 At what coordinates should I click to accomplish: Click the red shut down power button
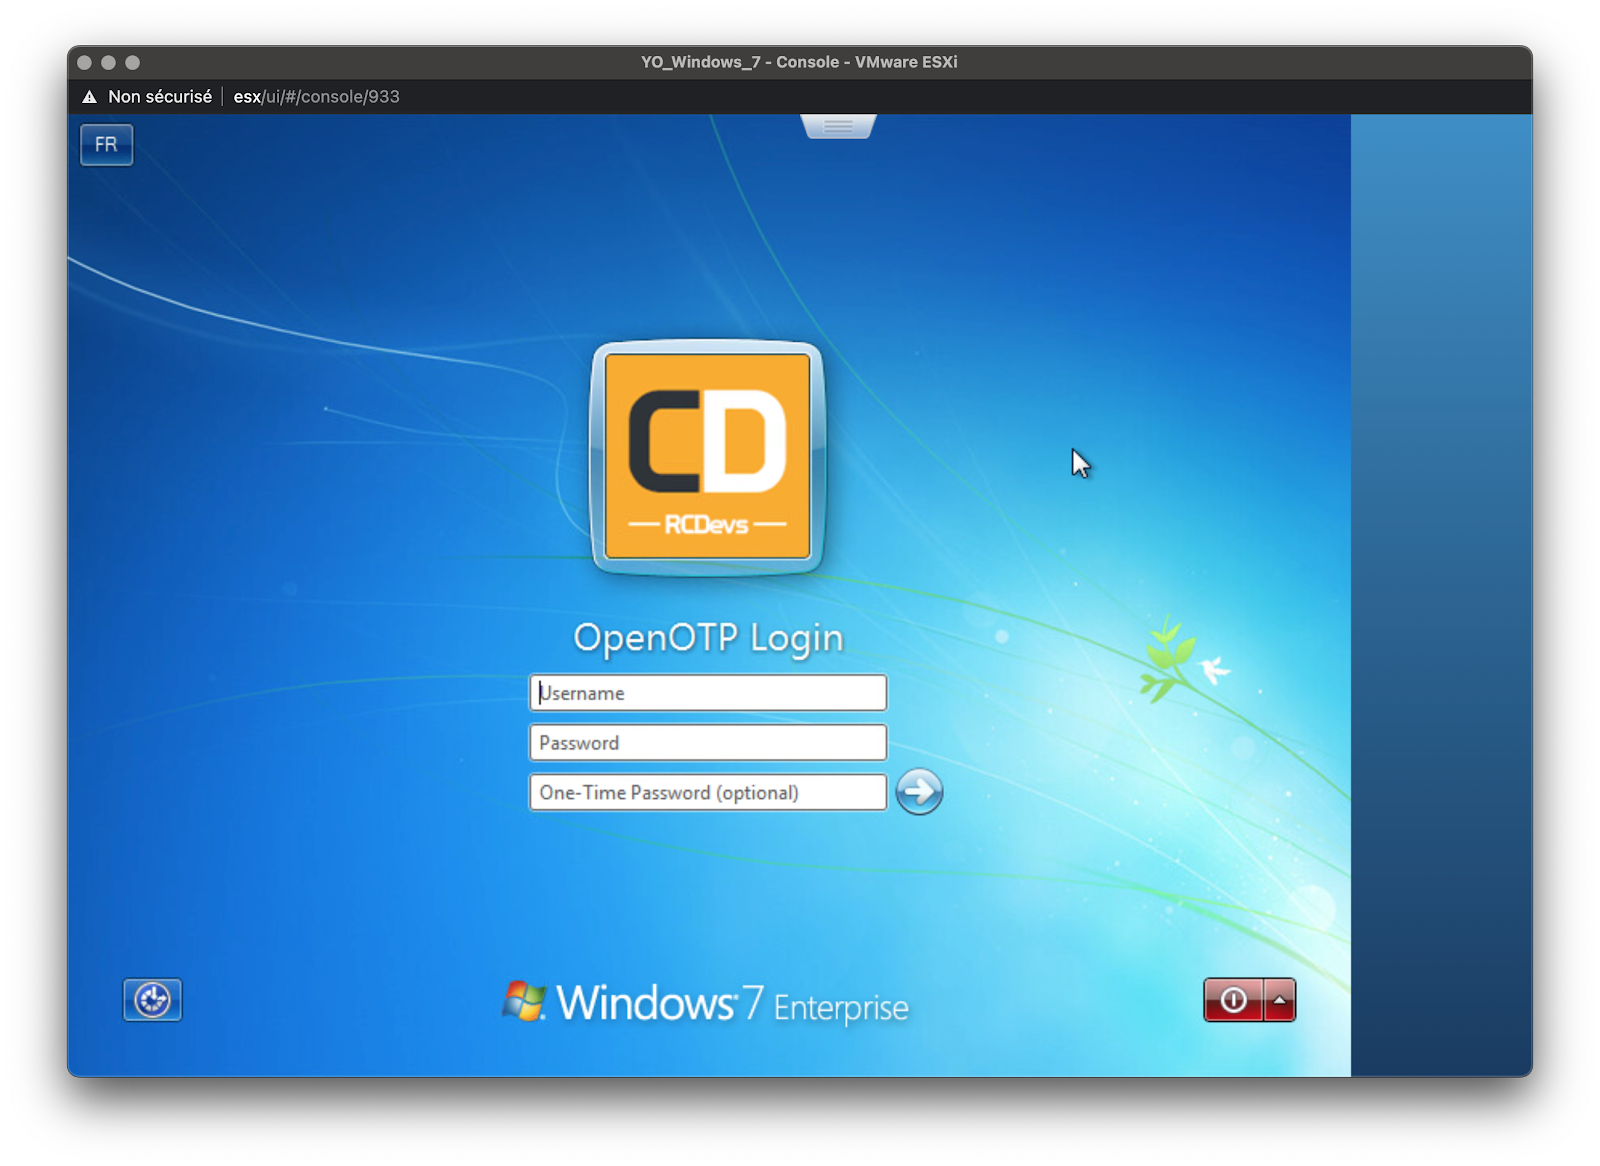click(x=1233, y=1000)
